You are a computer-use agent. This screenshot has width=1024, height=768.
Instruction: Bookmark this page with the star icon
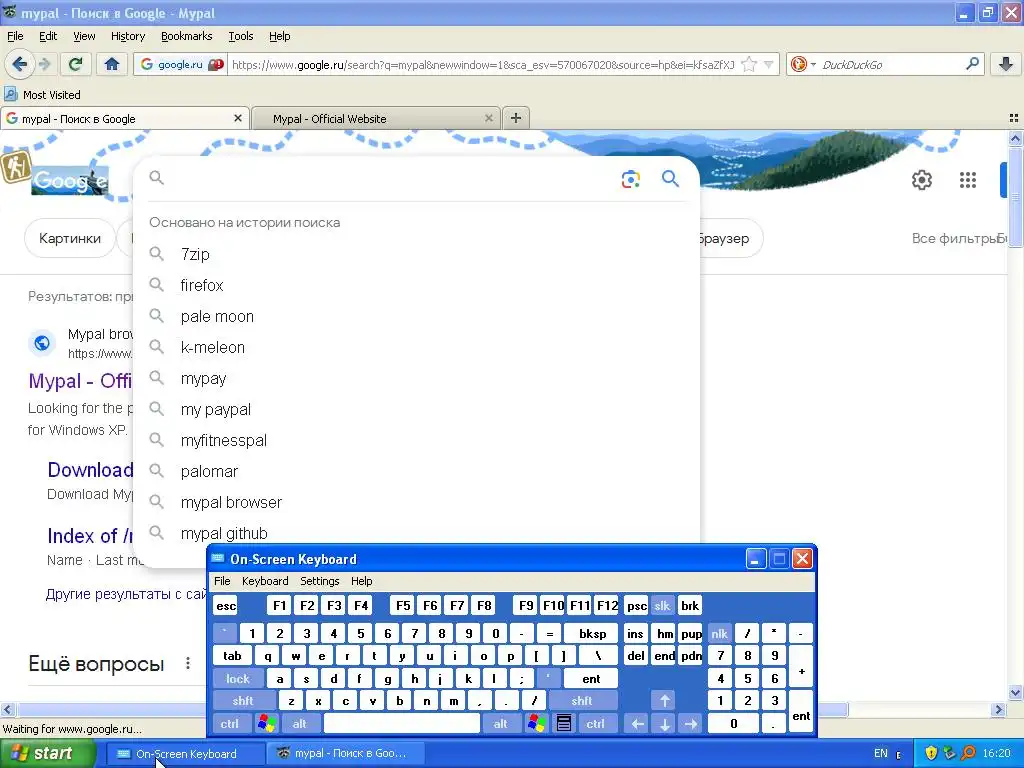pos(749,65)
